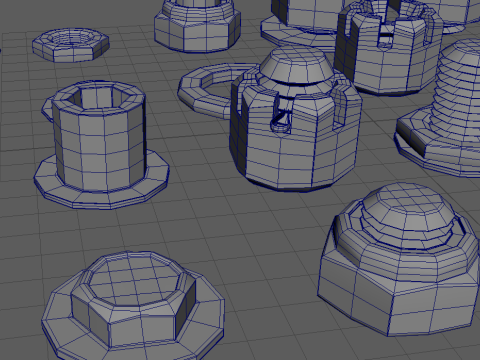Select the small flat hex nut mesh
The width and height of the screenshot is (480, 360).
[x=71, y=45]
